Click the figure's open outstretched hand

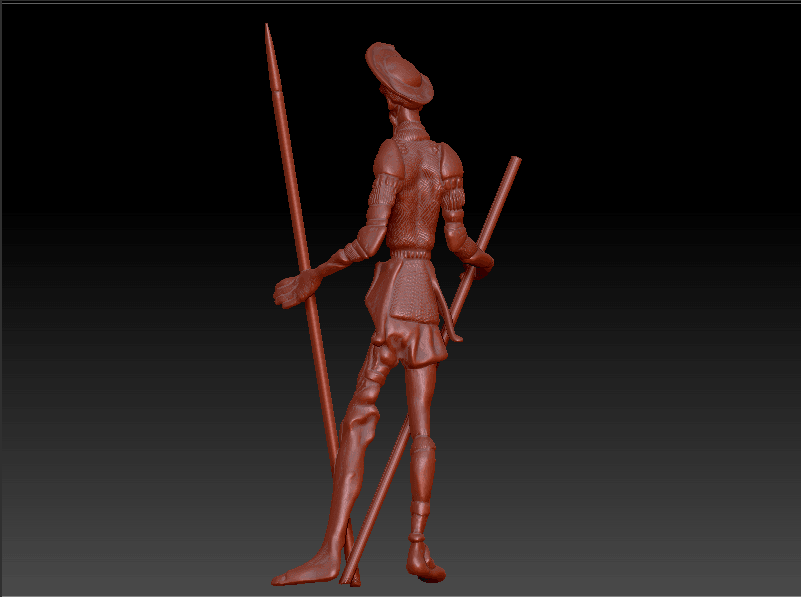click(x=295, y=289)
